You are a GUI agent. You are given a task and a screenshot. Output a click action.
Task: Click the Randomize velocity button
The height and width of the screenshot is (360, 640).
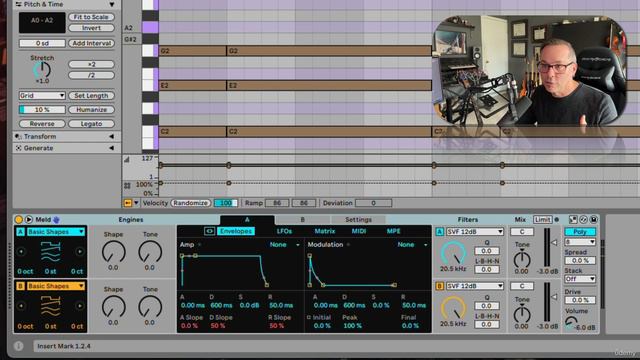click(191, 203)
